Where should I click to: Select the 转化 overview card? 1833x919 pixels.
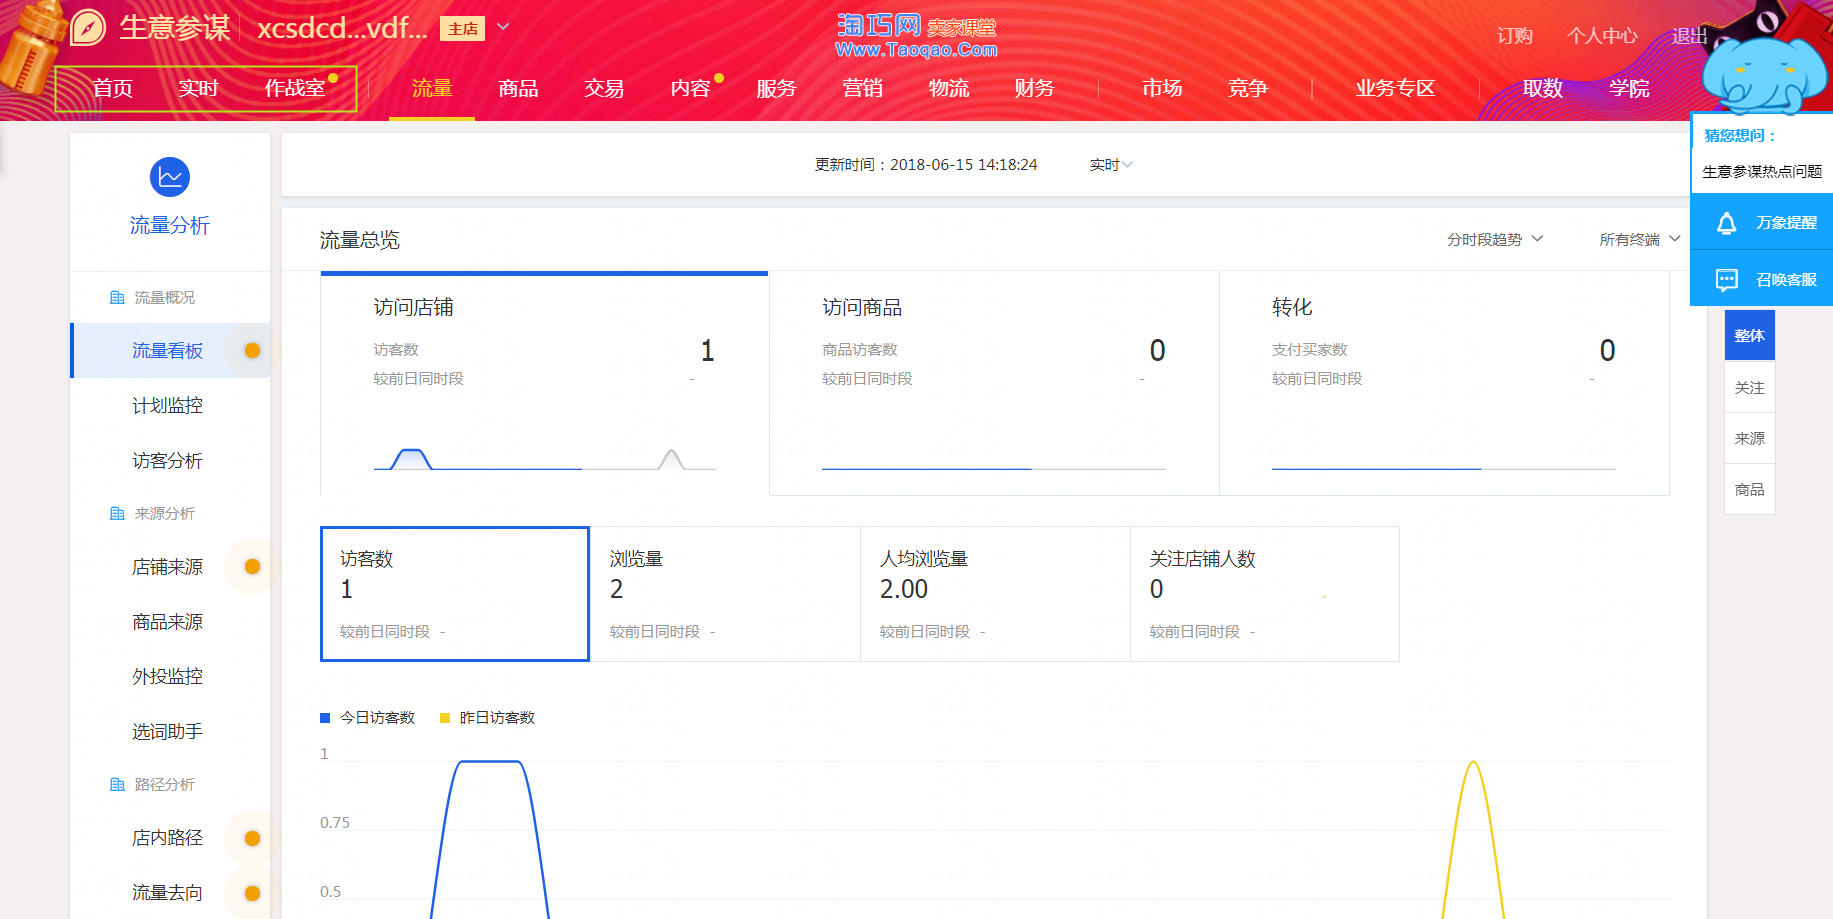pyautogui.click(x=1444, y=383)
